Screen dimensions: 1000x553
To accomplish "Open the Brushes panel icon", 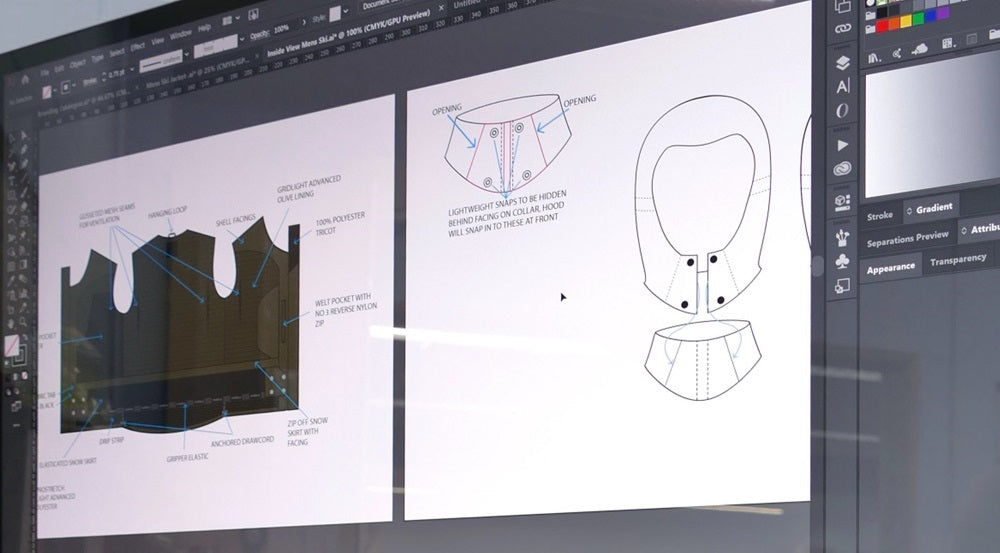I will tap(843, 237).
